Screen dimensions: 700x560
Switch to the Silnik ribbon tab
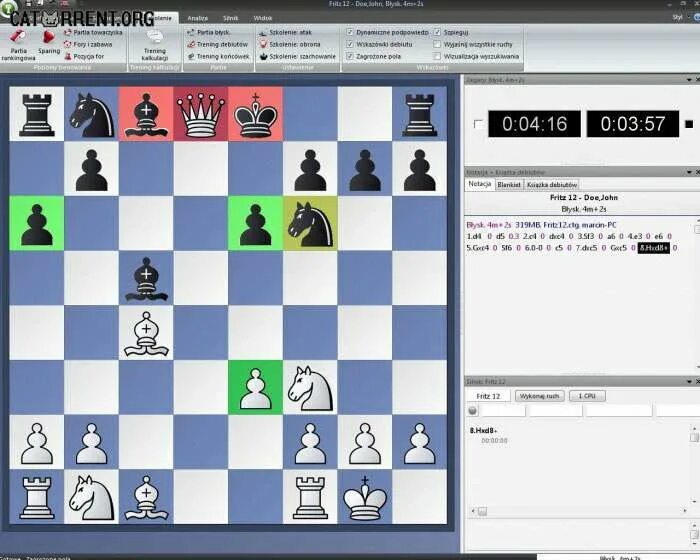[230, 18]
